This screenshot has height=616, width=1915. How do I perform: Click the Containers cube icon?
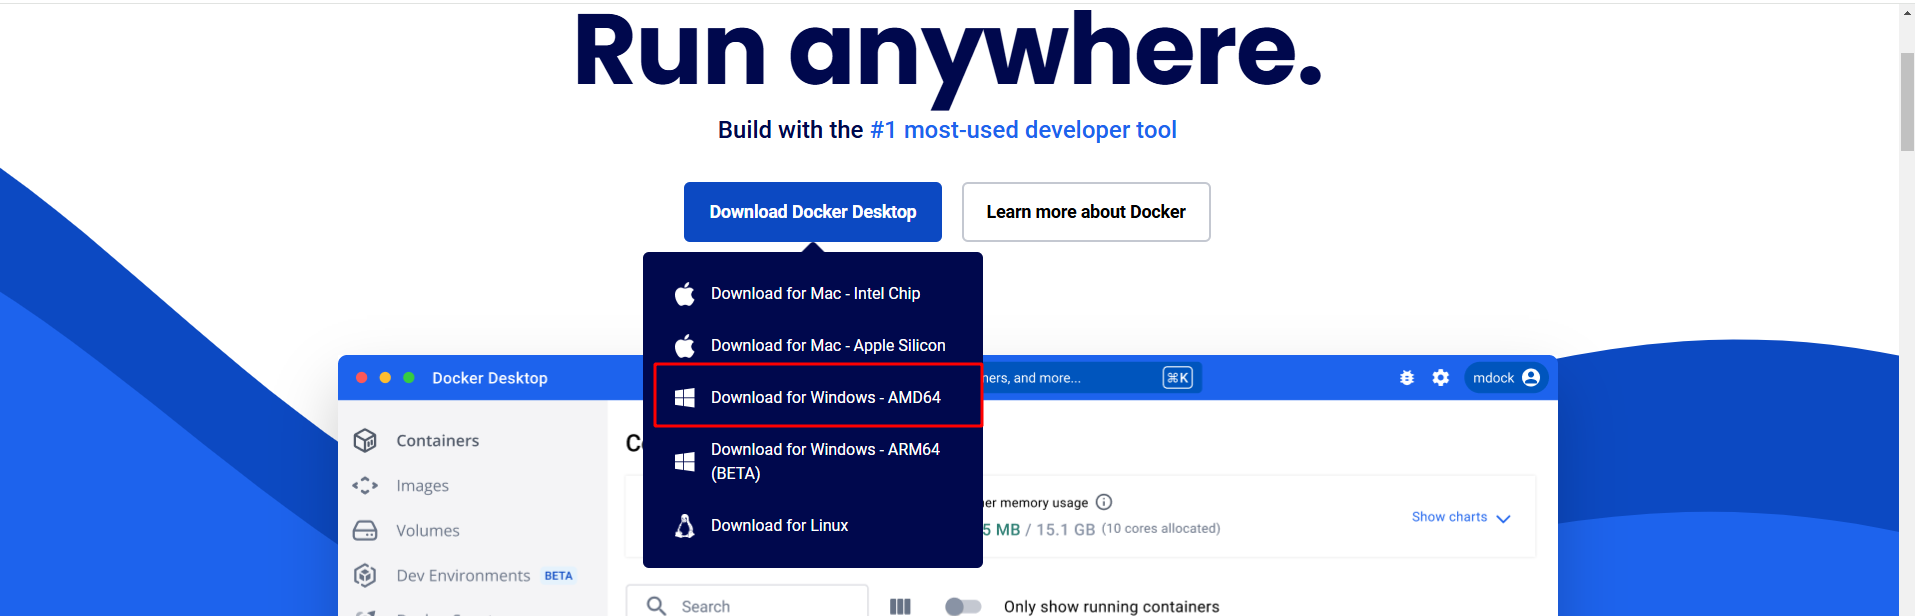coord(365,440)
